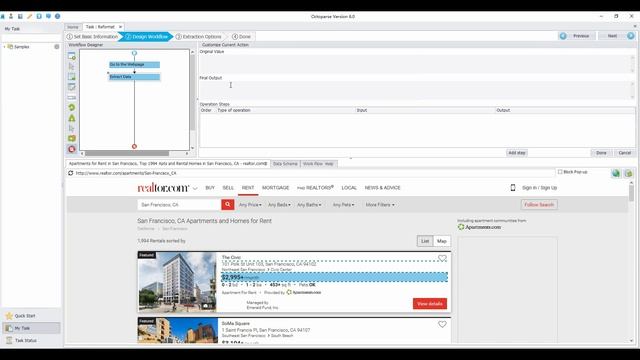Favorite SoMa Square listing with the heart icon
640x360 pixels.
pos(442,324)
